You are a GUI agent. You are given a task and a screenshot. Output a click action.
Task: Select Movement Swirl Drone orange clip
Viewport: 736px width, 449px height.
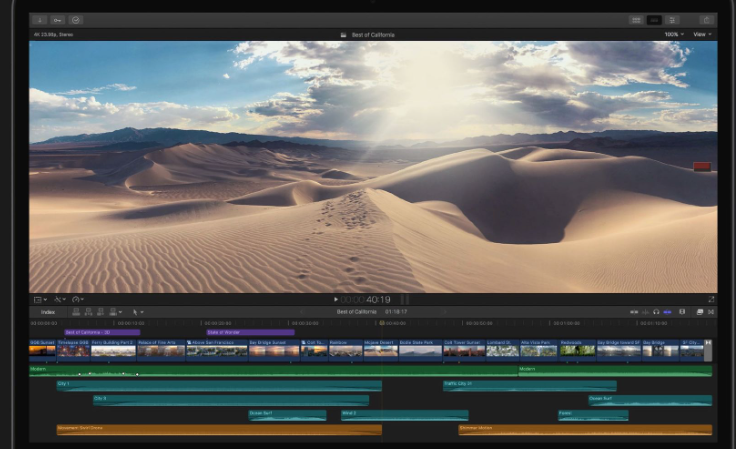(x=219, y=430)
